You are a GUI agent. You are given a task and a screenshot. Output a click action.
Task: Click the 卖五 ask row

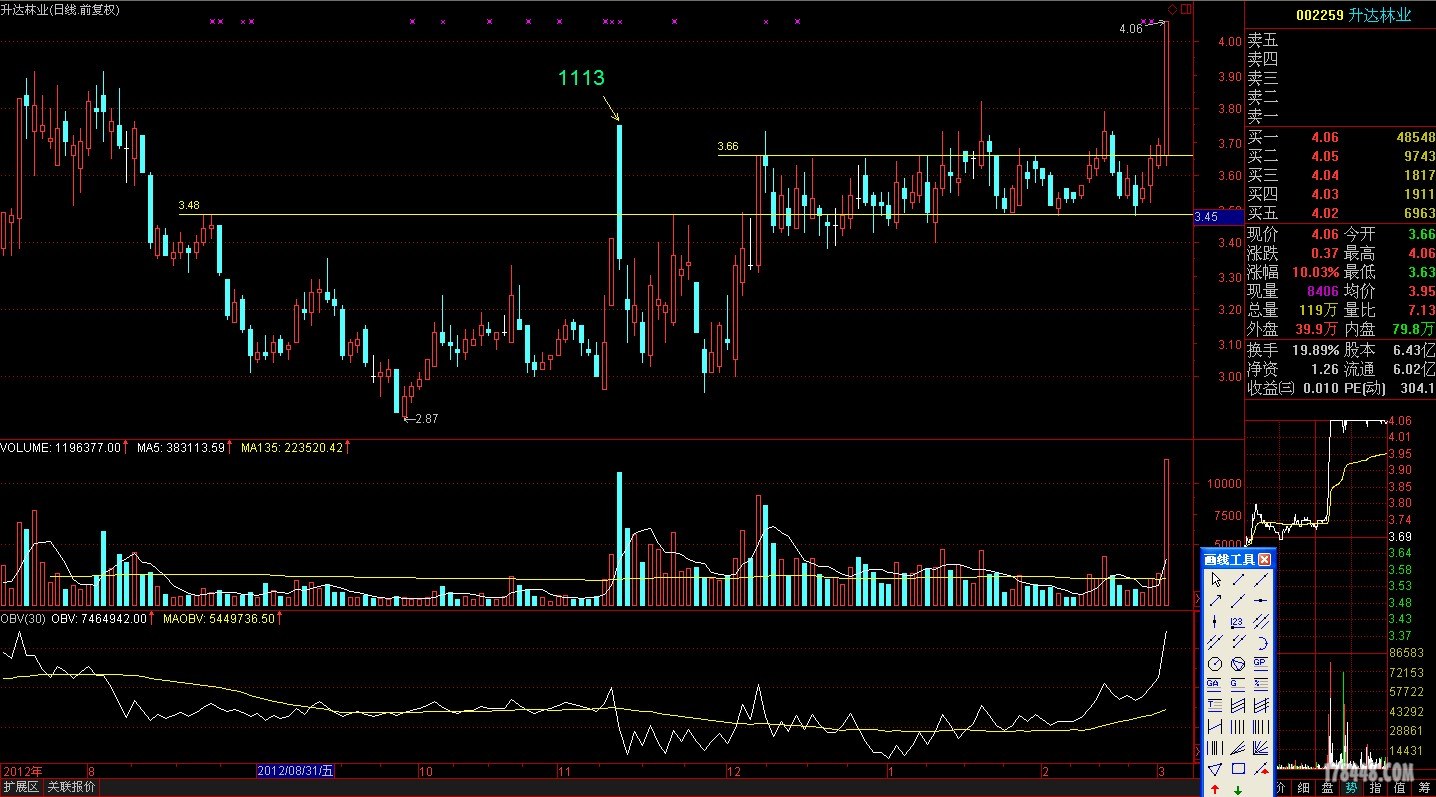(1340, 41)
